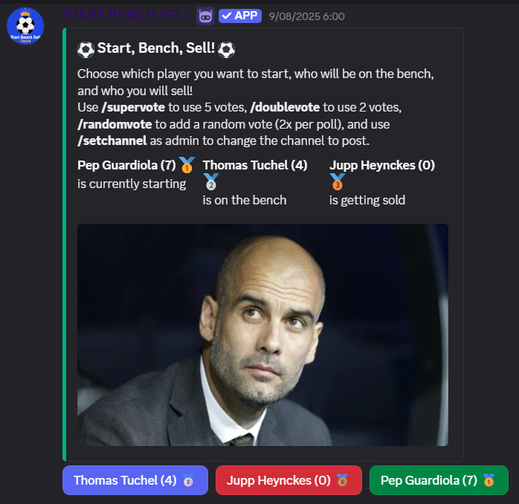Click the bronze medal emoji under Jupp Heynckes (0)
The height and width of the screenshot is (504, 519).
coord(337,182)
